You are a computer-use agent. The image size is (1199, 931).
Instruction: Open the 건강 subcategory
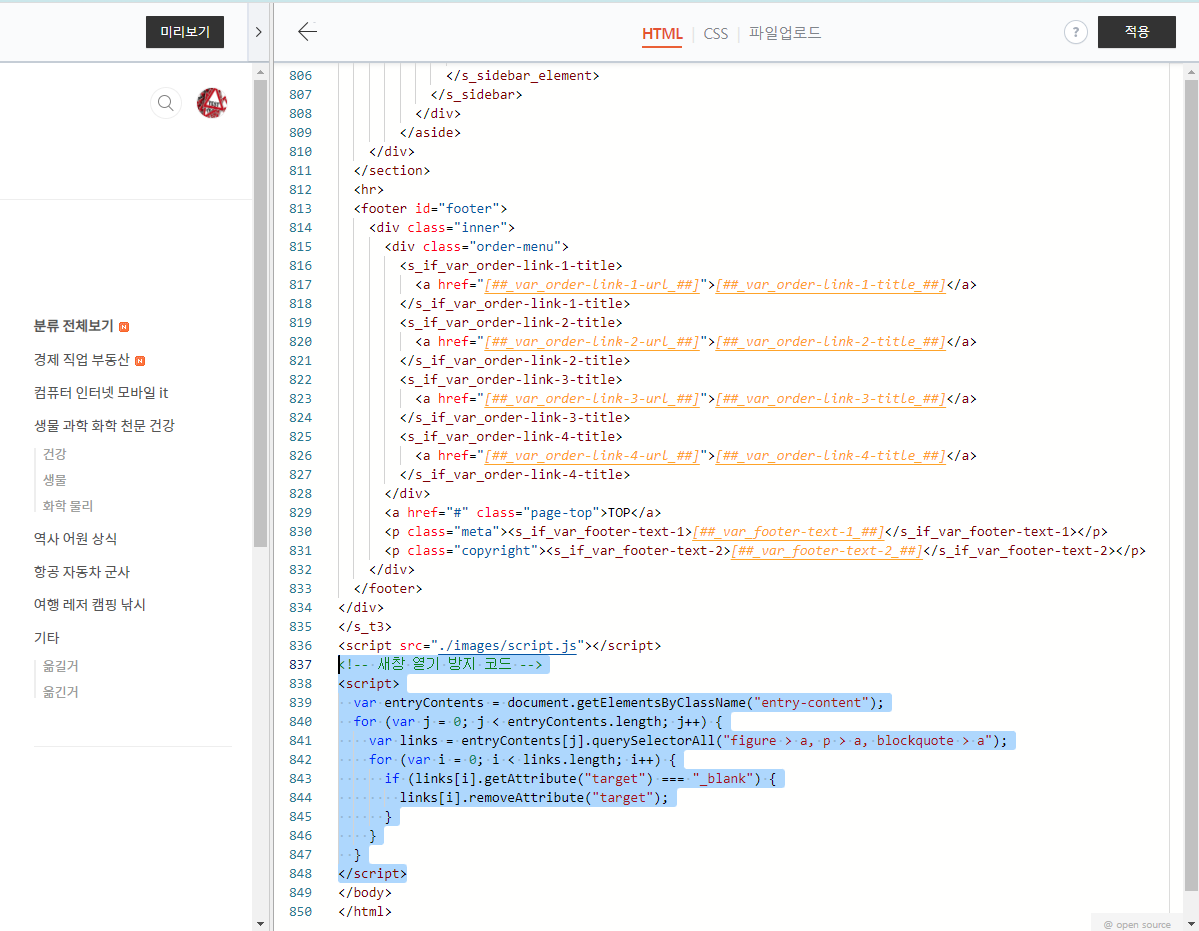click(54, 453)
